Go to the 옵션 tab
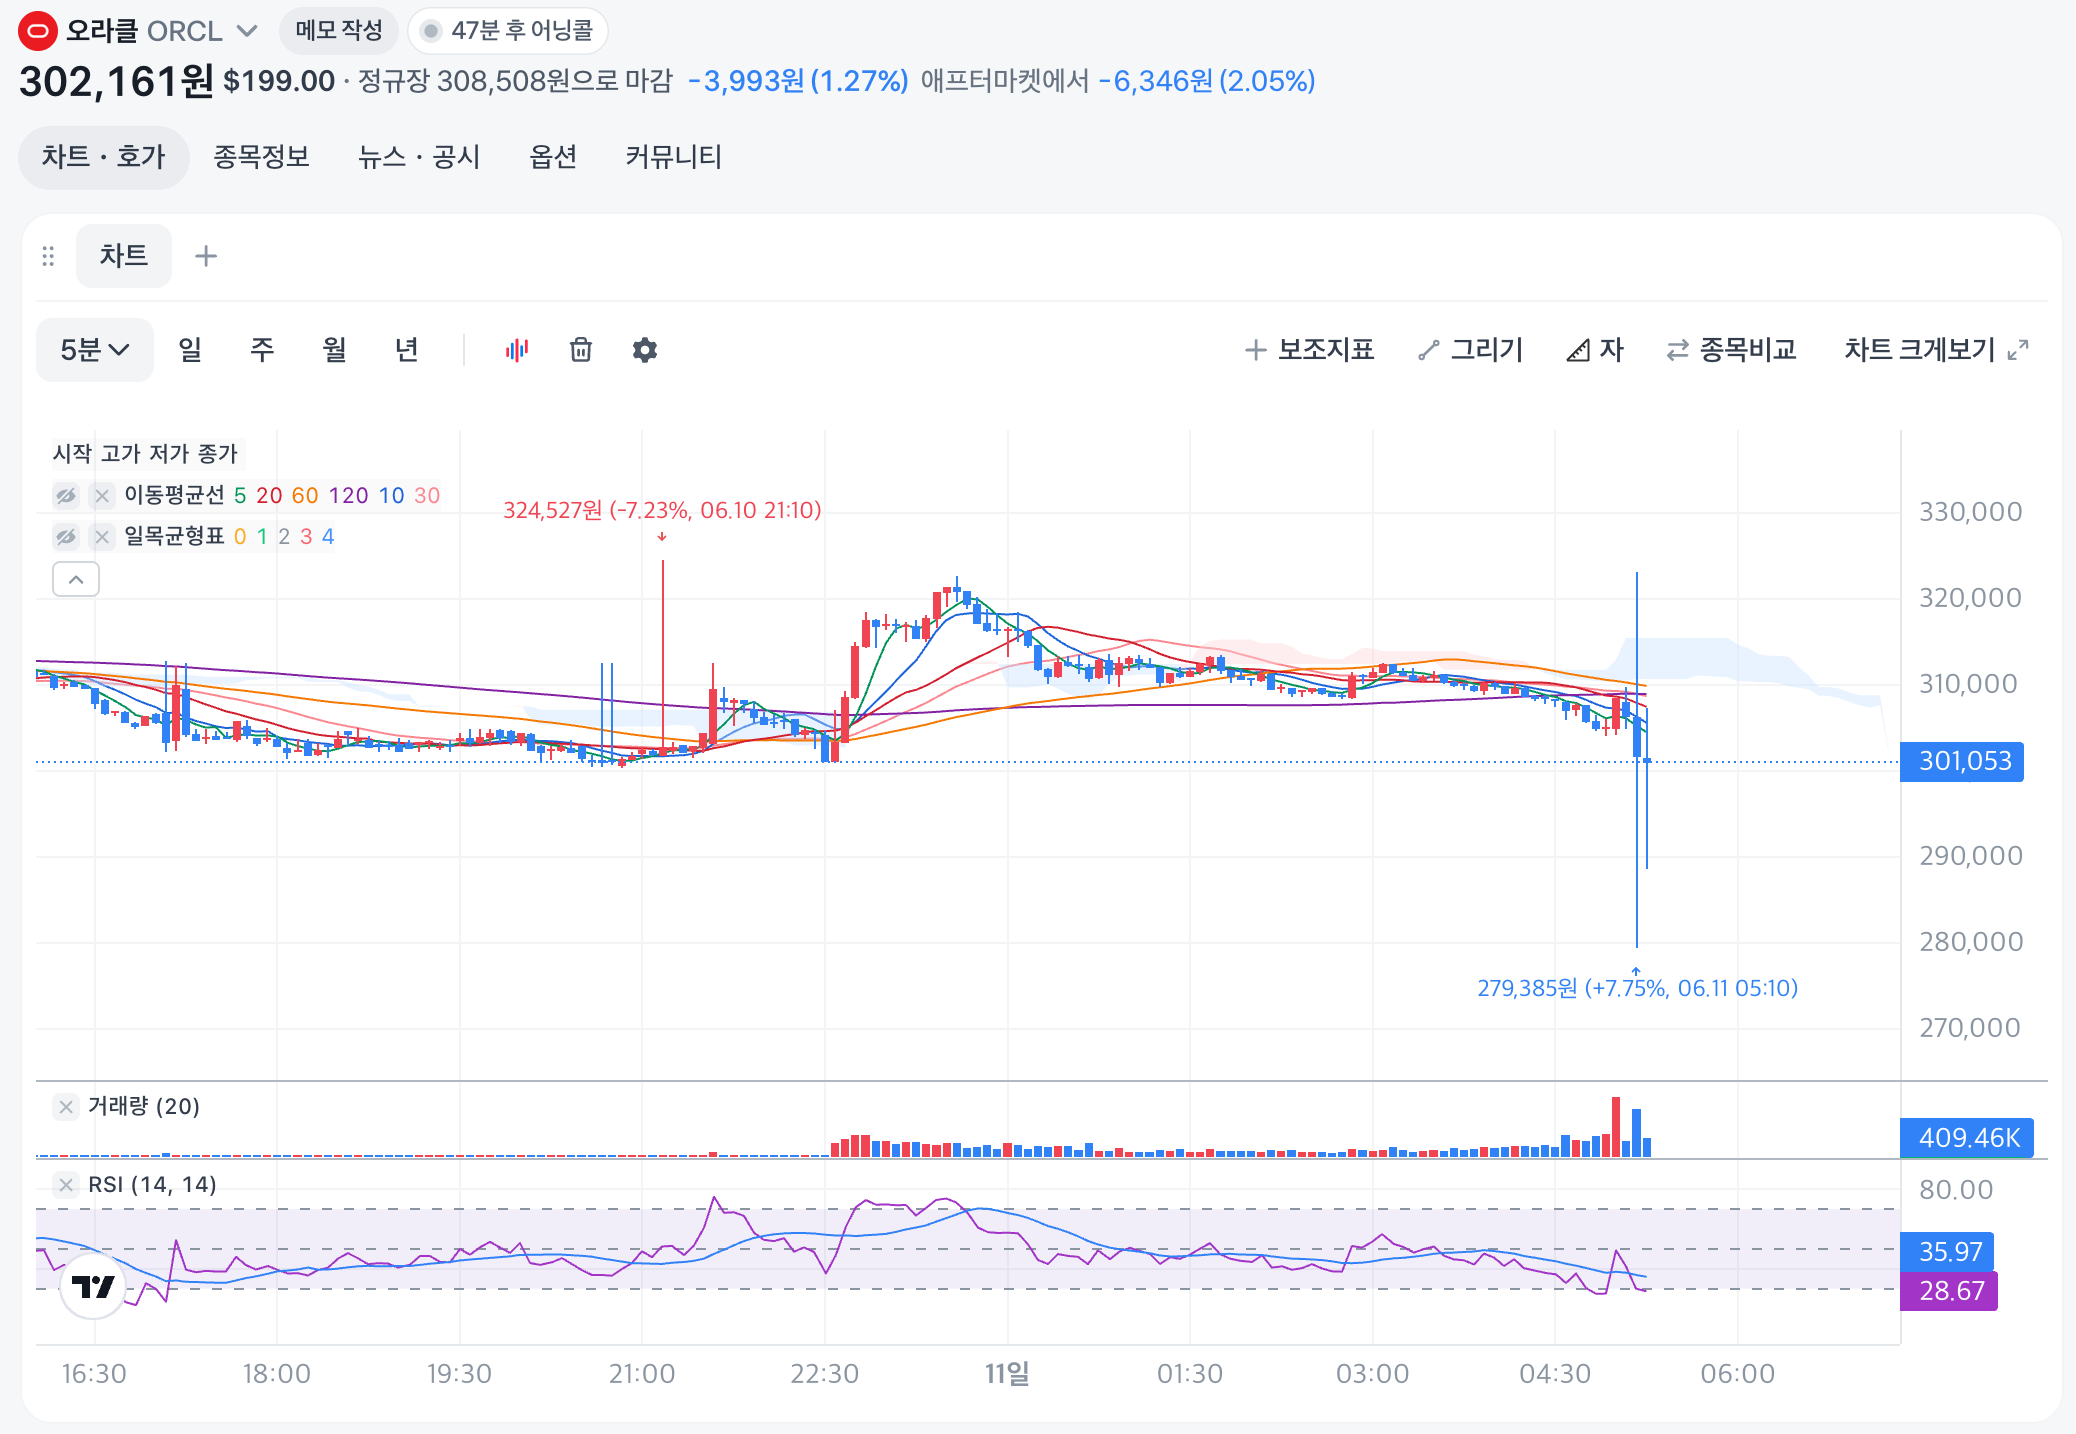Viewport: 2076px width, 1434px height. pos(553,157)
